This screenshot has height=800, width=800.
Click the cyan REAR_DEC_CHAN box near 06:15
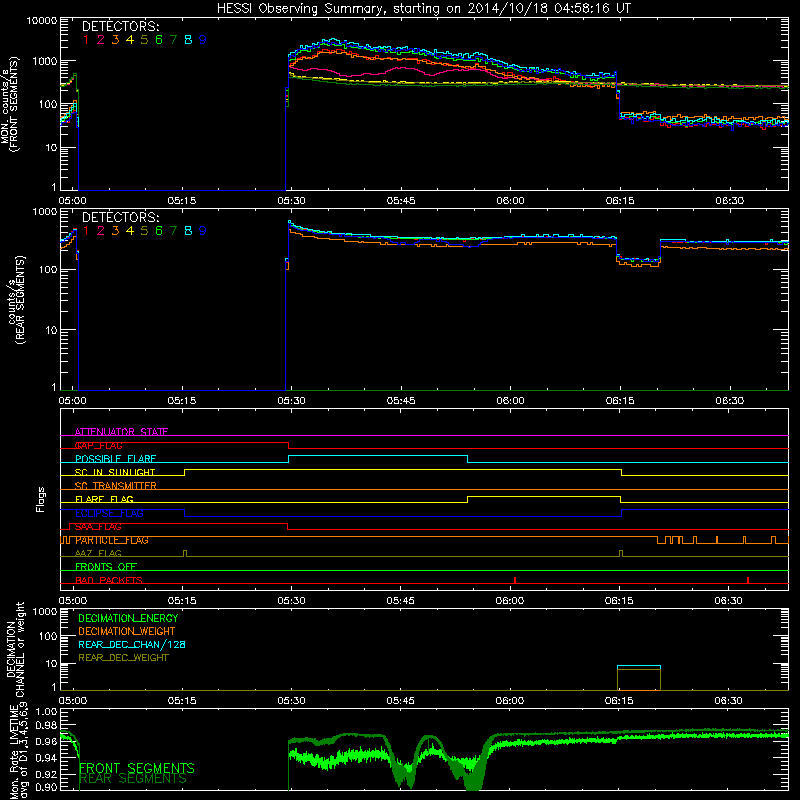pyautogui.click(x=639, y=667)
